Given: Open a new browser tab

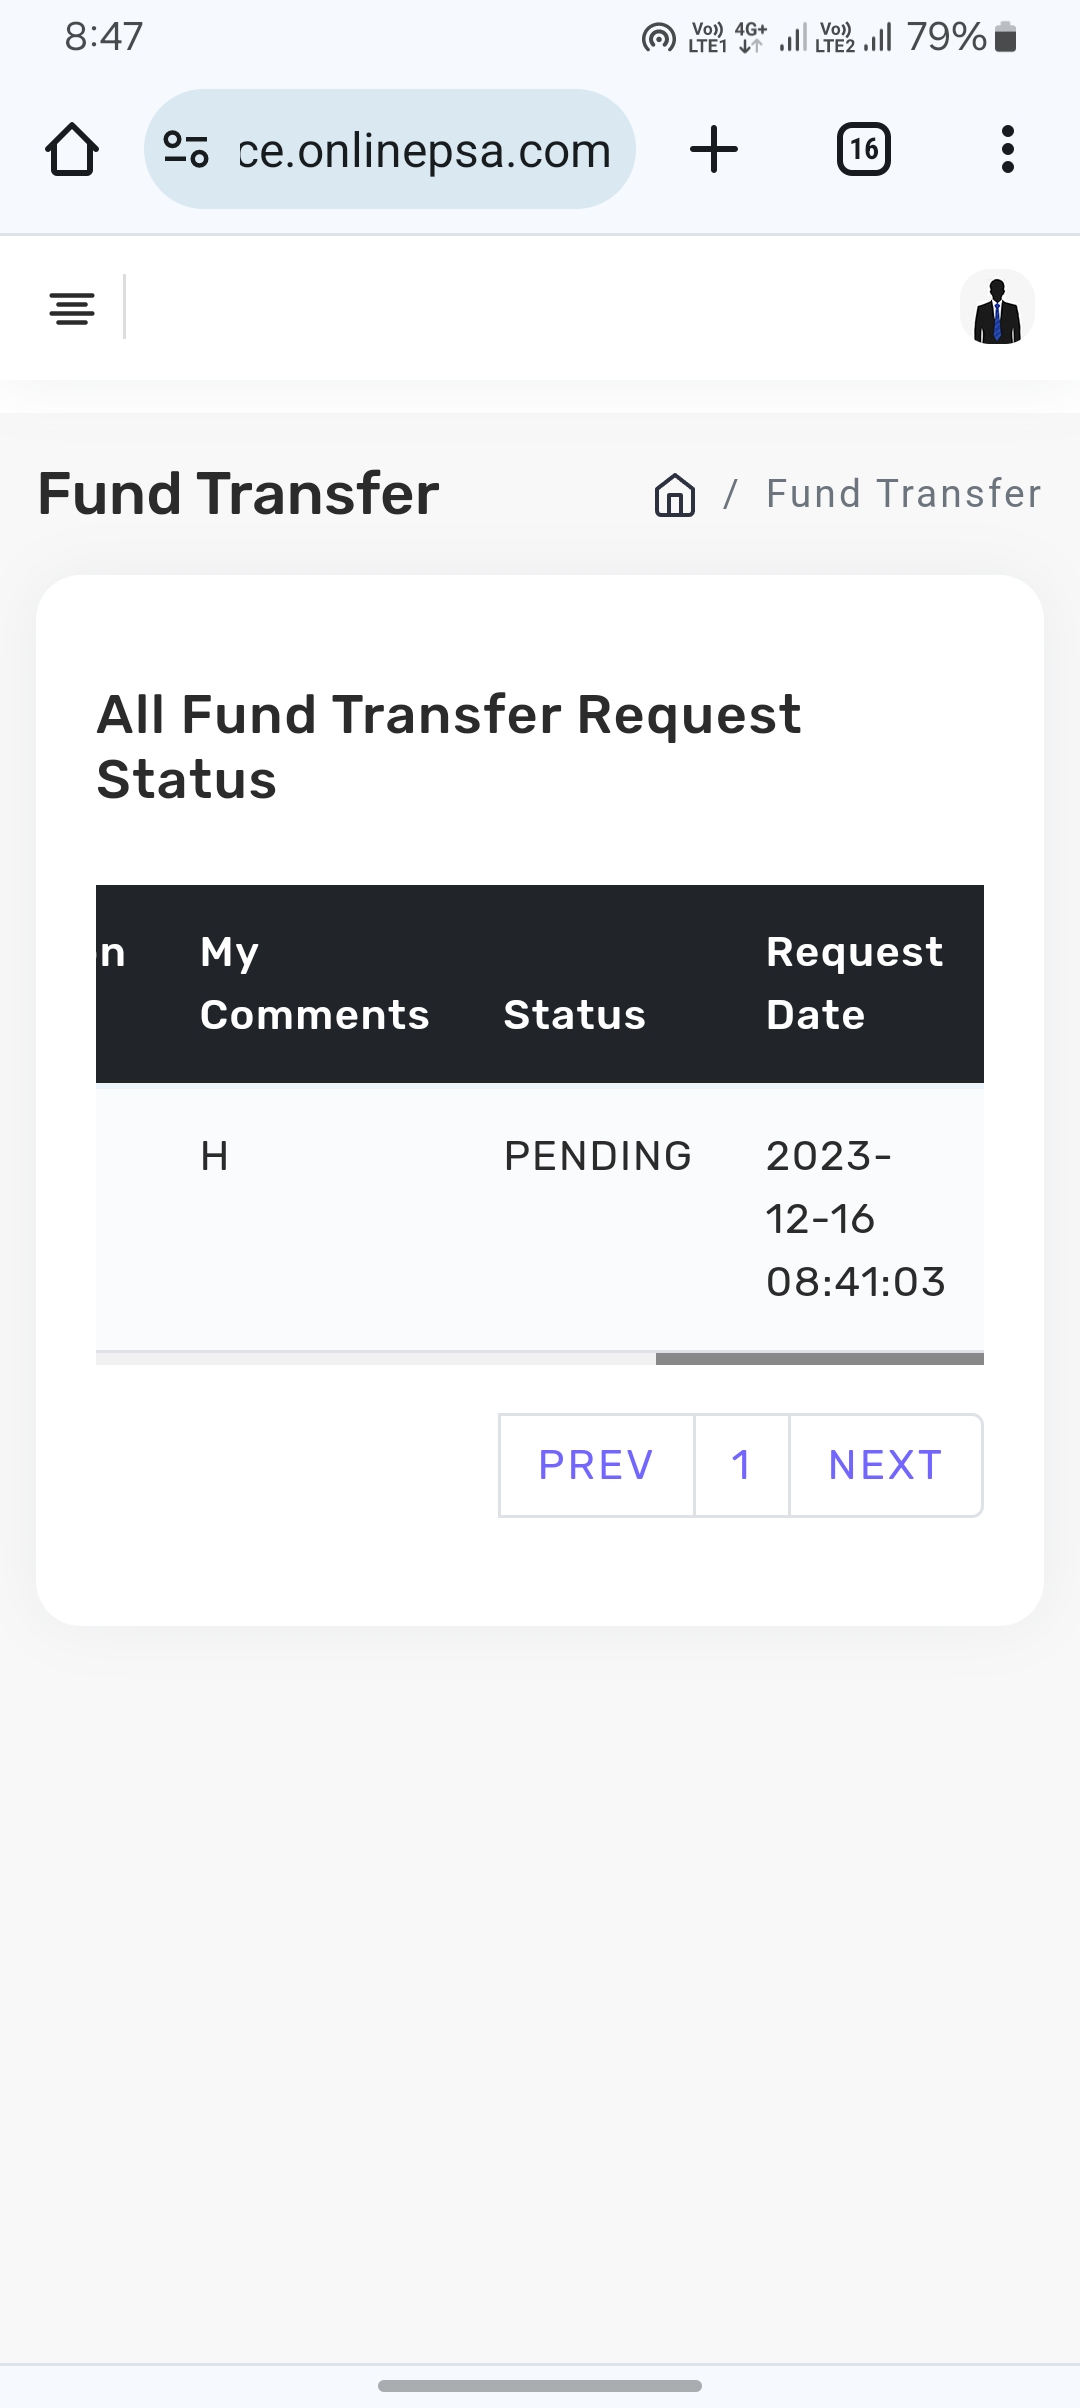Looking at the screenshot, I should [x=714, y=150].
